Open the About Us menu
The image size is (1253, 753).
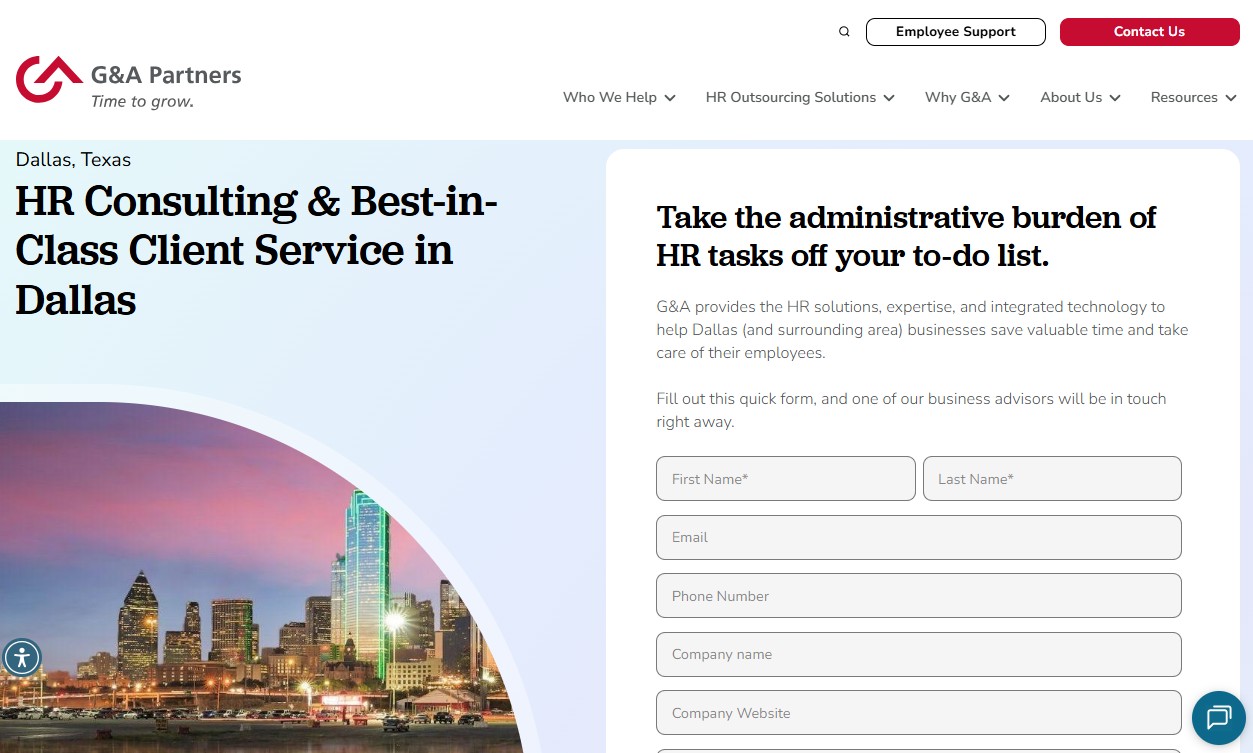click(x=1071, y=97)
